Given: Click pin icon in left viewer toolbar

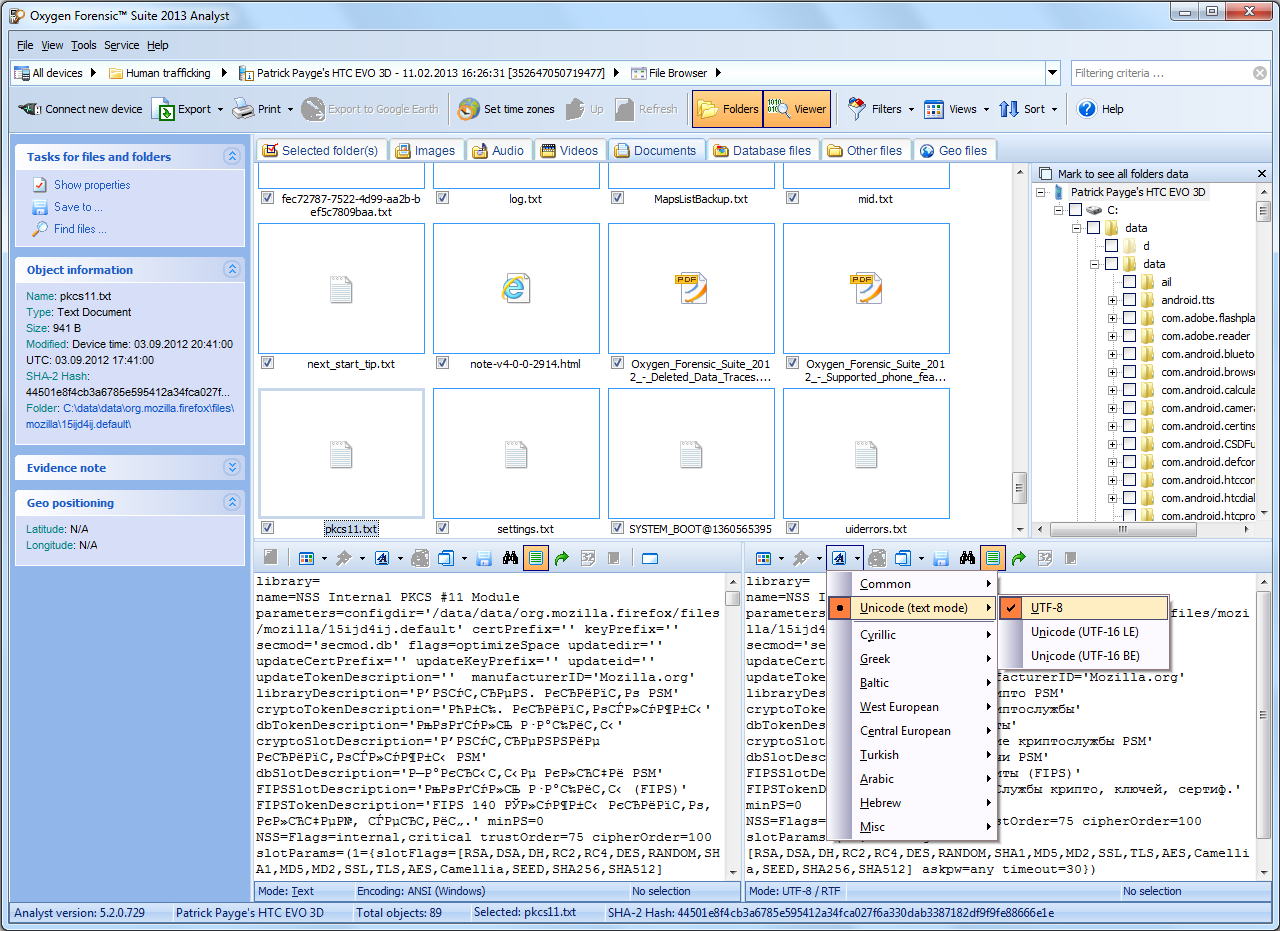Looking at the screenshot, I should pos(344,558).
